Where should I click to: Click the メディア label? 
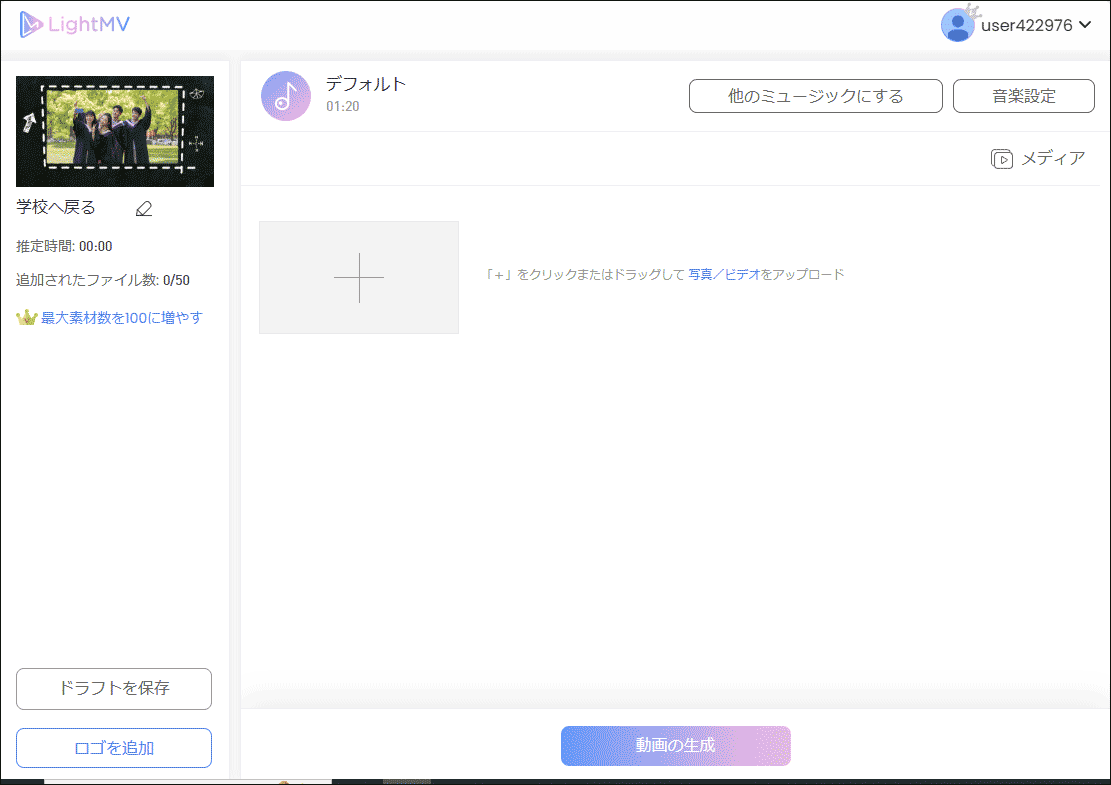1053,159
